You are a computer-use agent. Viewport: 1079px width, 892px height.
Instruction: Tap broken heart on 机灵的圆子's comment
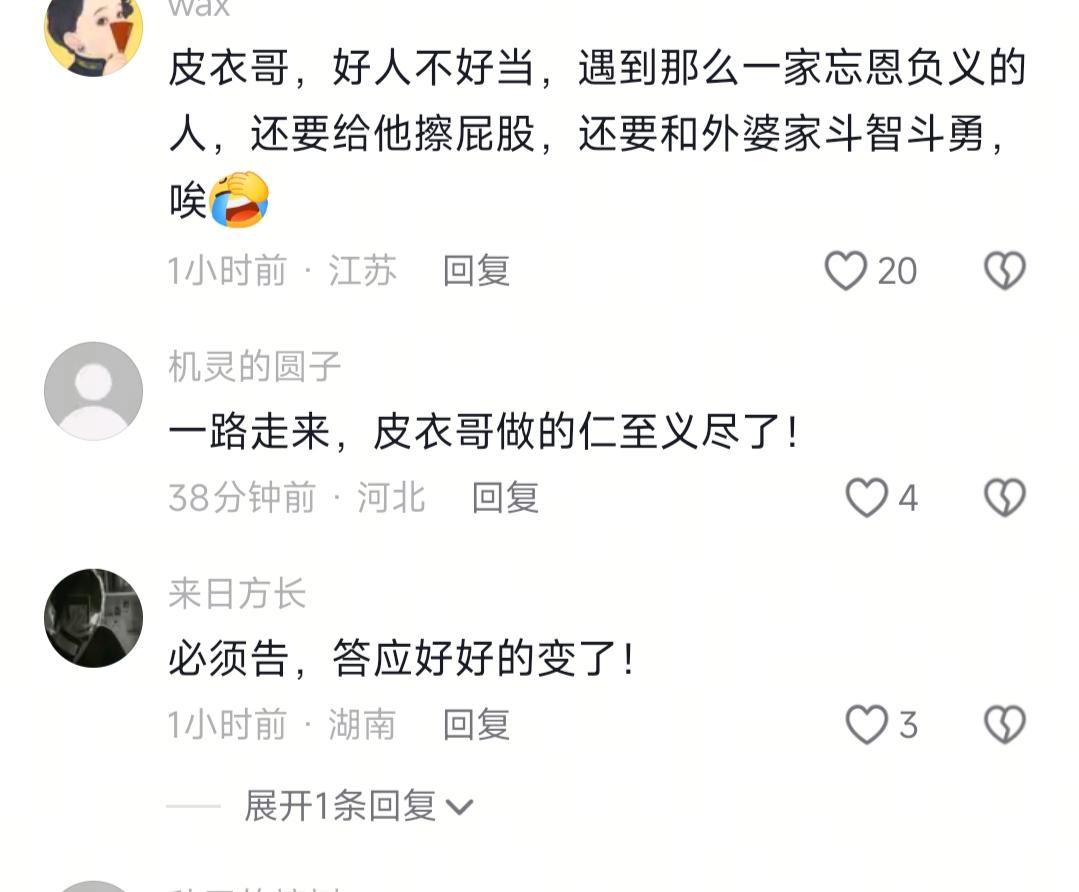1005,498
